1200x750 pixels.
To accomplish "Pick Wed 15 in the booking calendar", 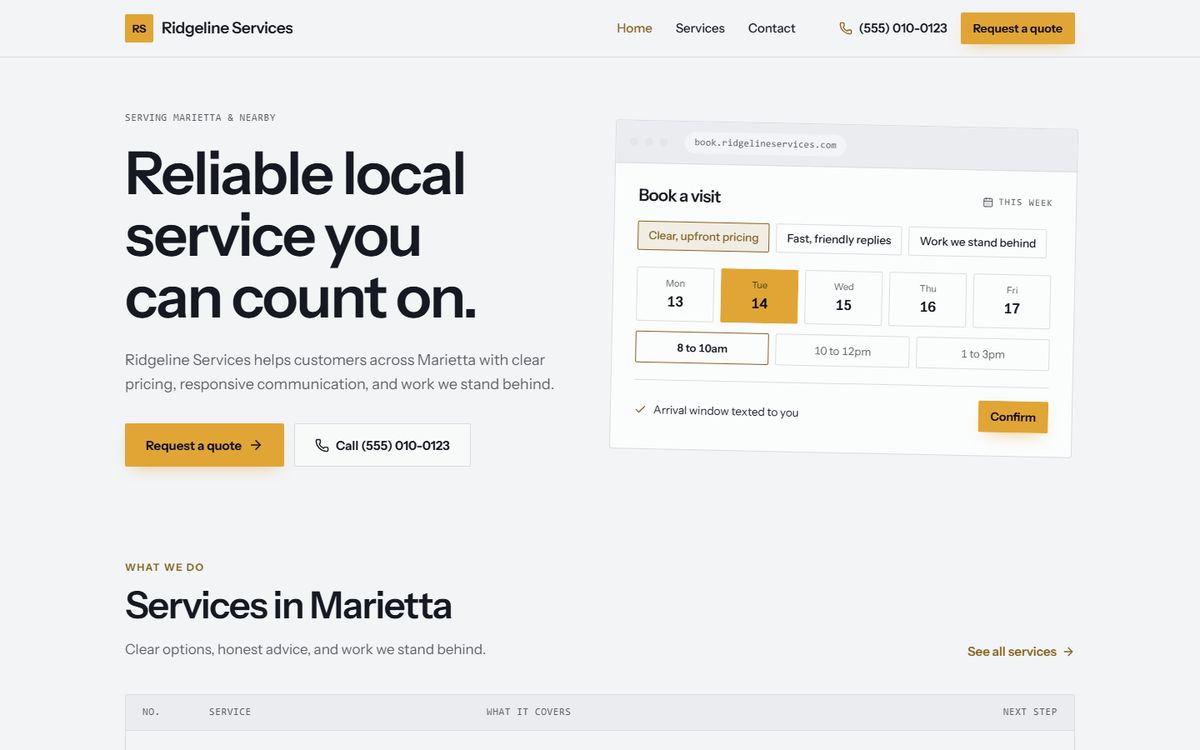I will (x=844, y=298).
